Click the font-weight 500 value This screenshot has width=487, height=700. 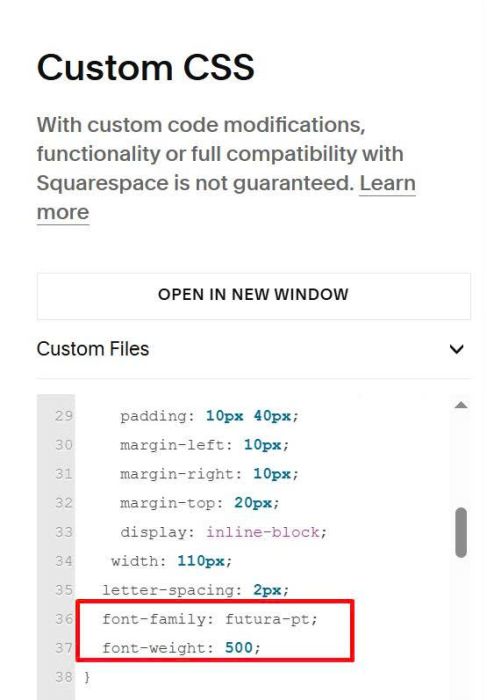[238, 647]
